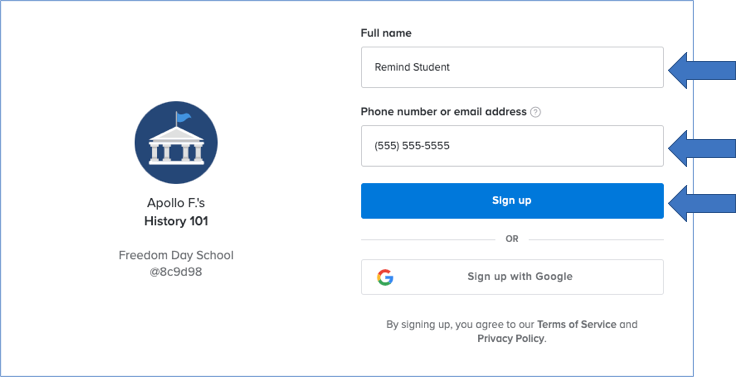This screenshot has width=736, height=377.
Task: Choose Sign up with Google
Action: 512,277
